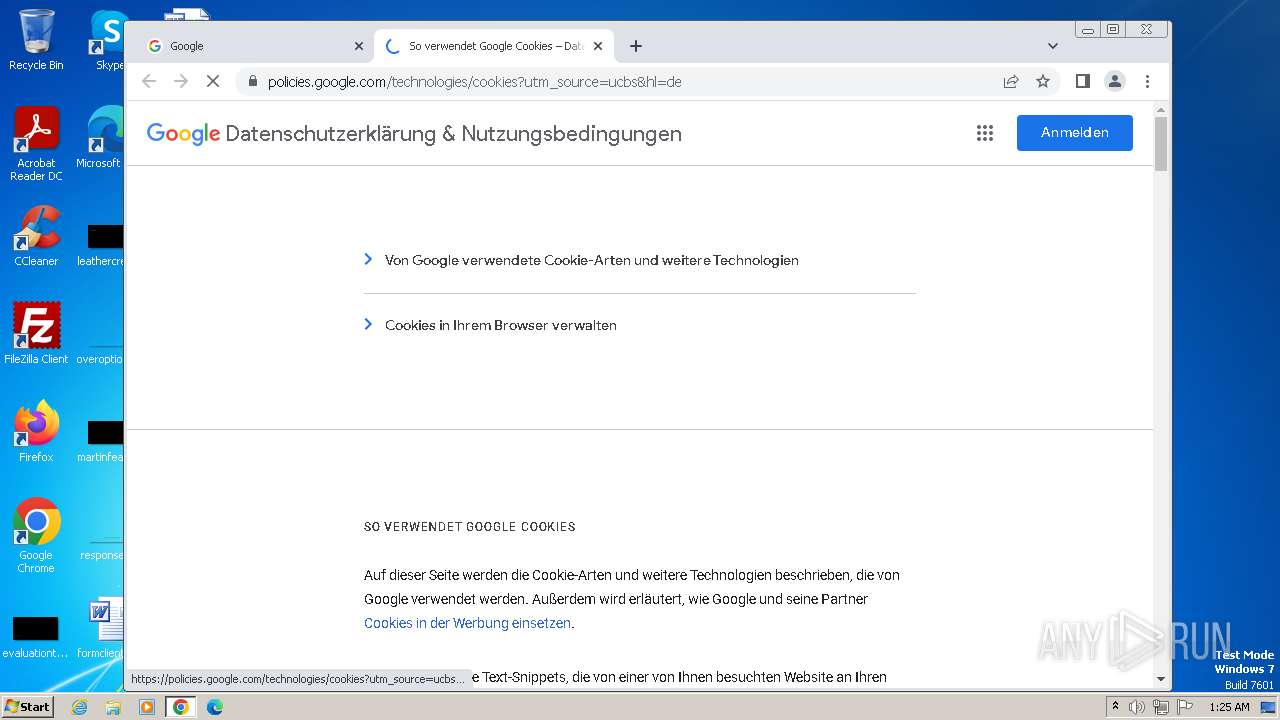This screenshot has height=720, width=1280.
Task: Open the Firefox desktop icon
Action: tap(36, 432)
